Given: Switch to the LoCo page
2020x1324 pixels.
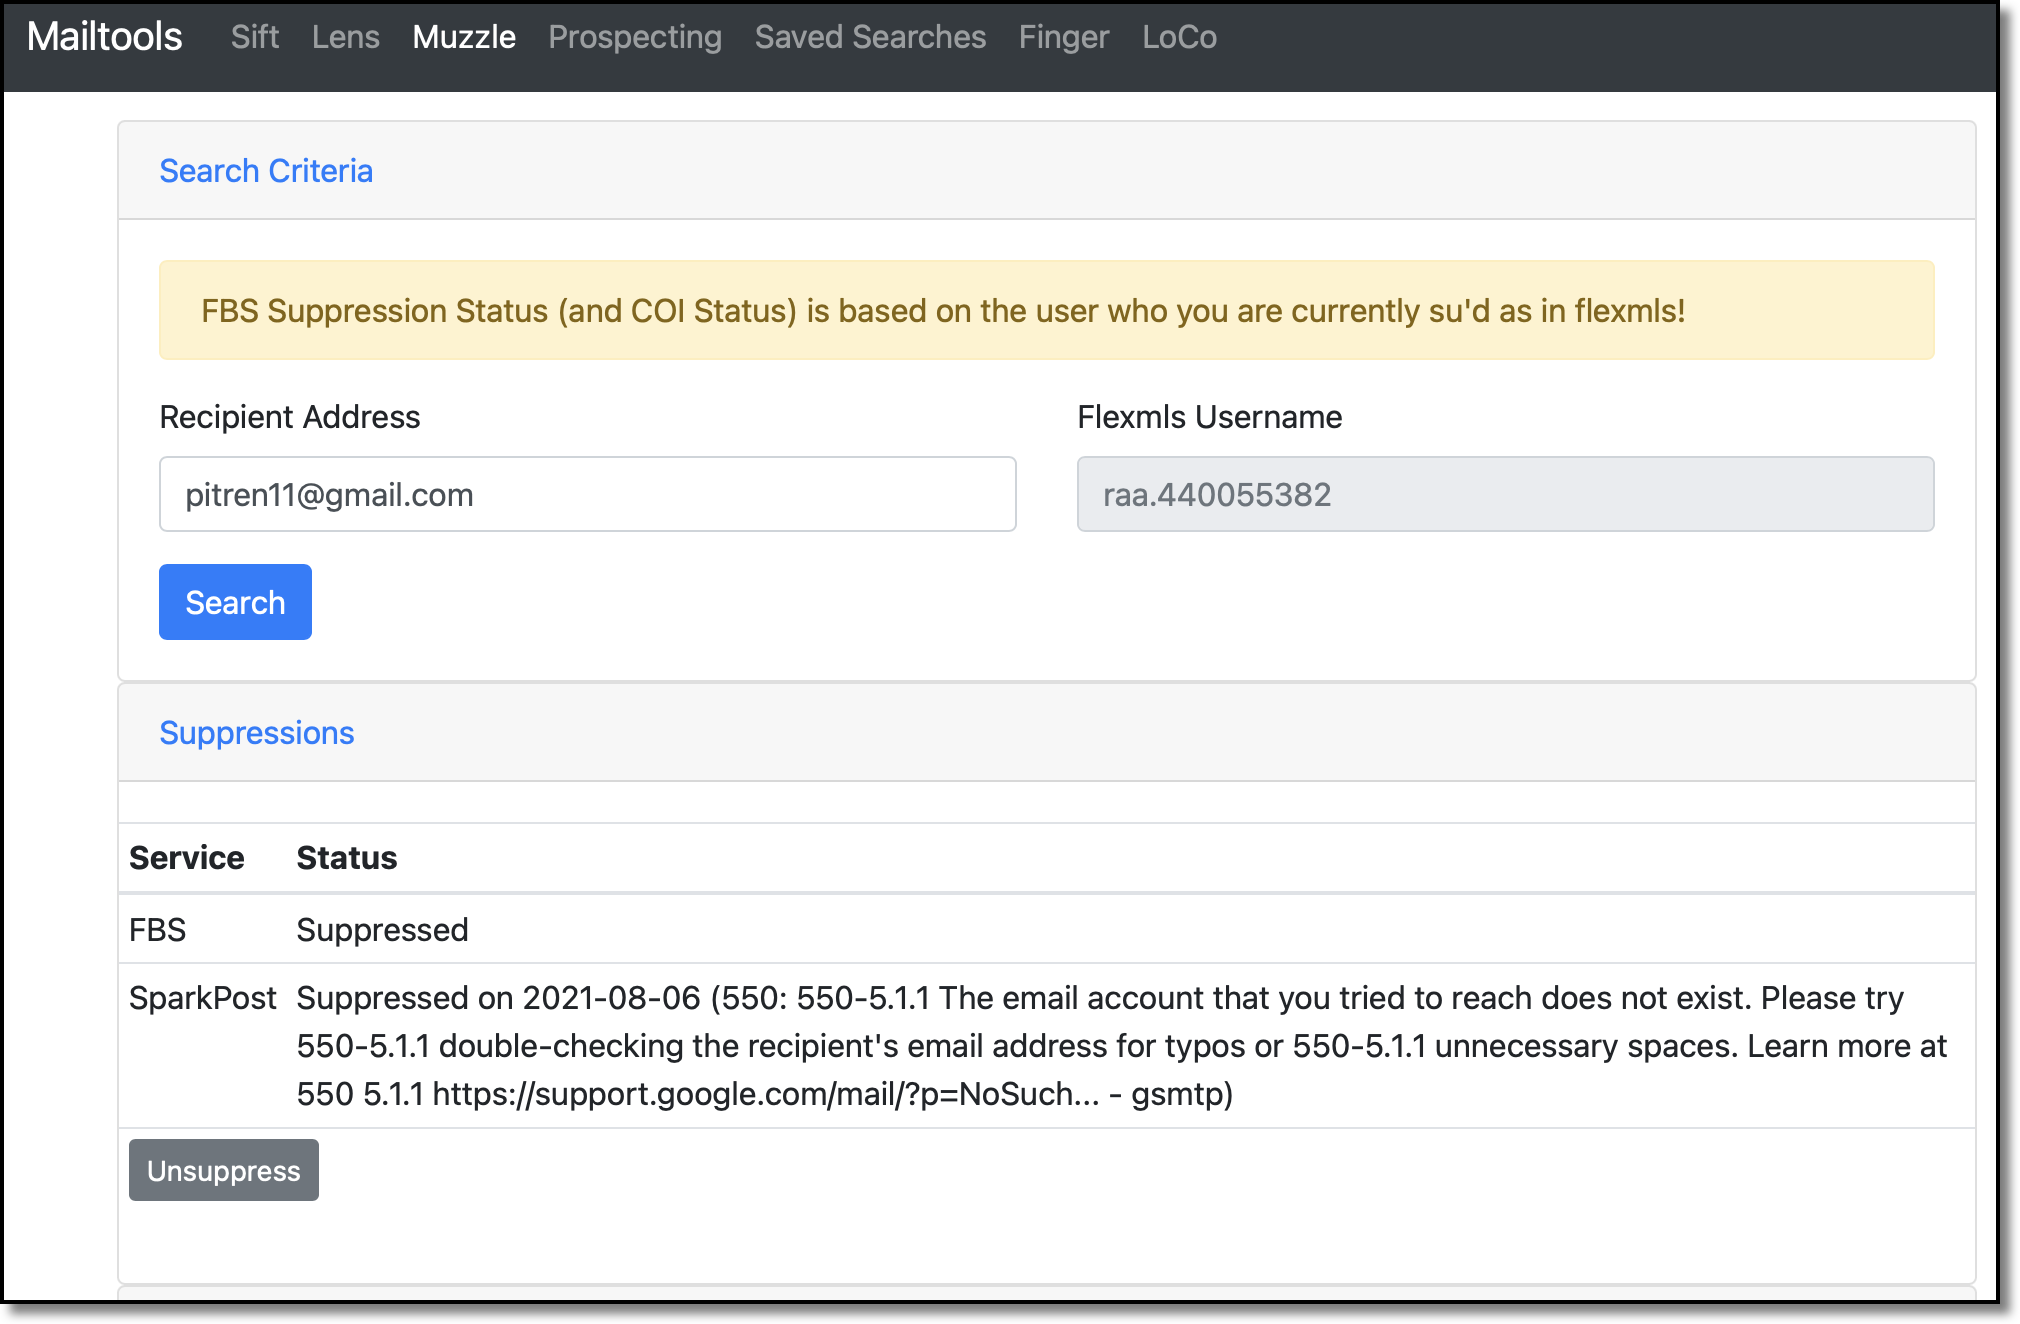Looking at the screenshot, I should tap(1179, 37).
